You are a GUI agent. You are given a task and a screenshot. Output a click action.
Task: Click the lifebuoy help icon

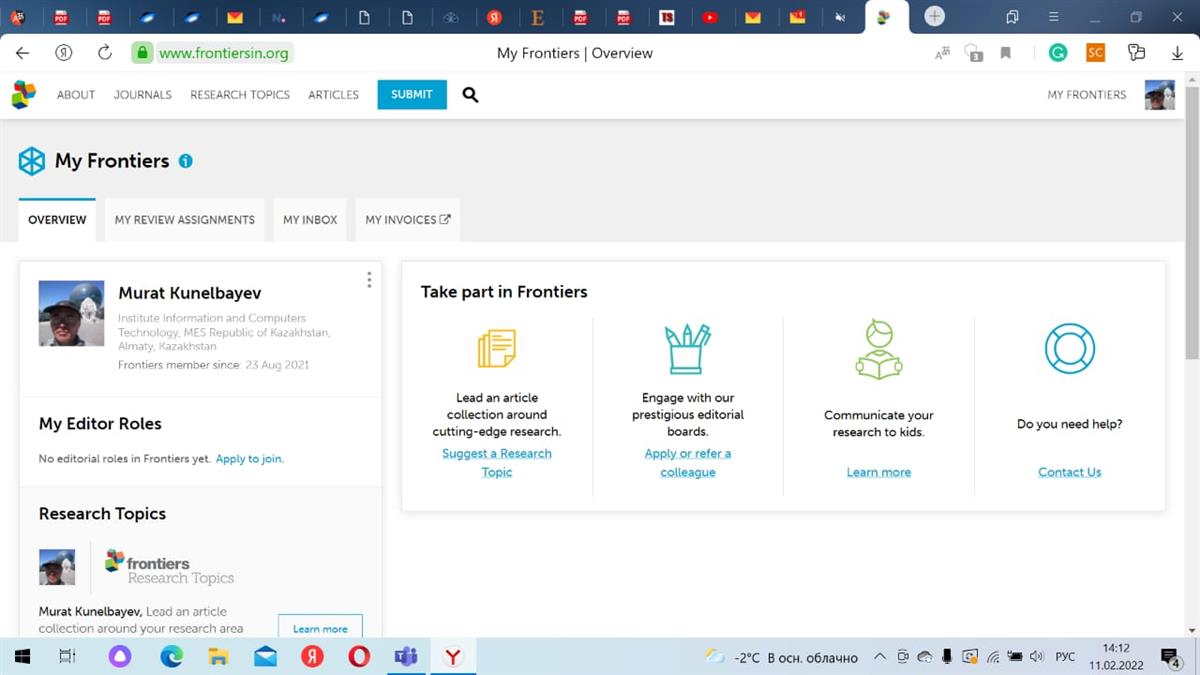1069,349
